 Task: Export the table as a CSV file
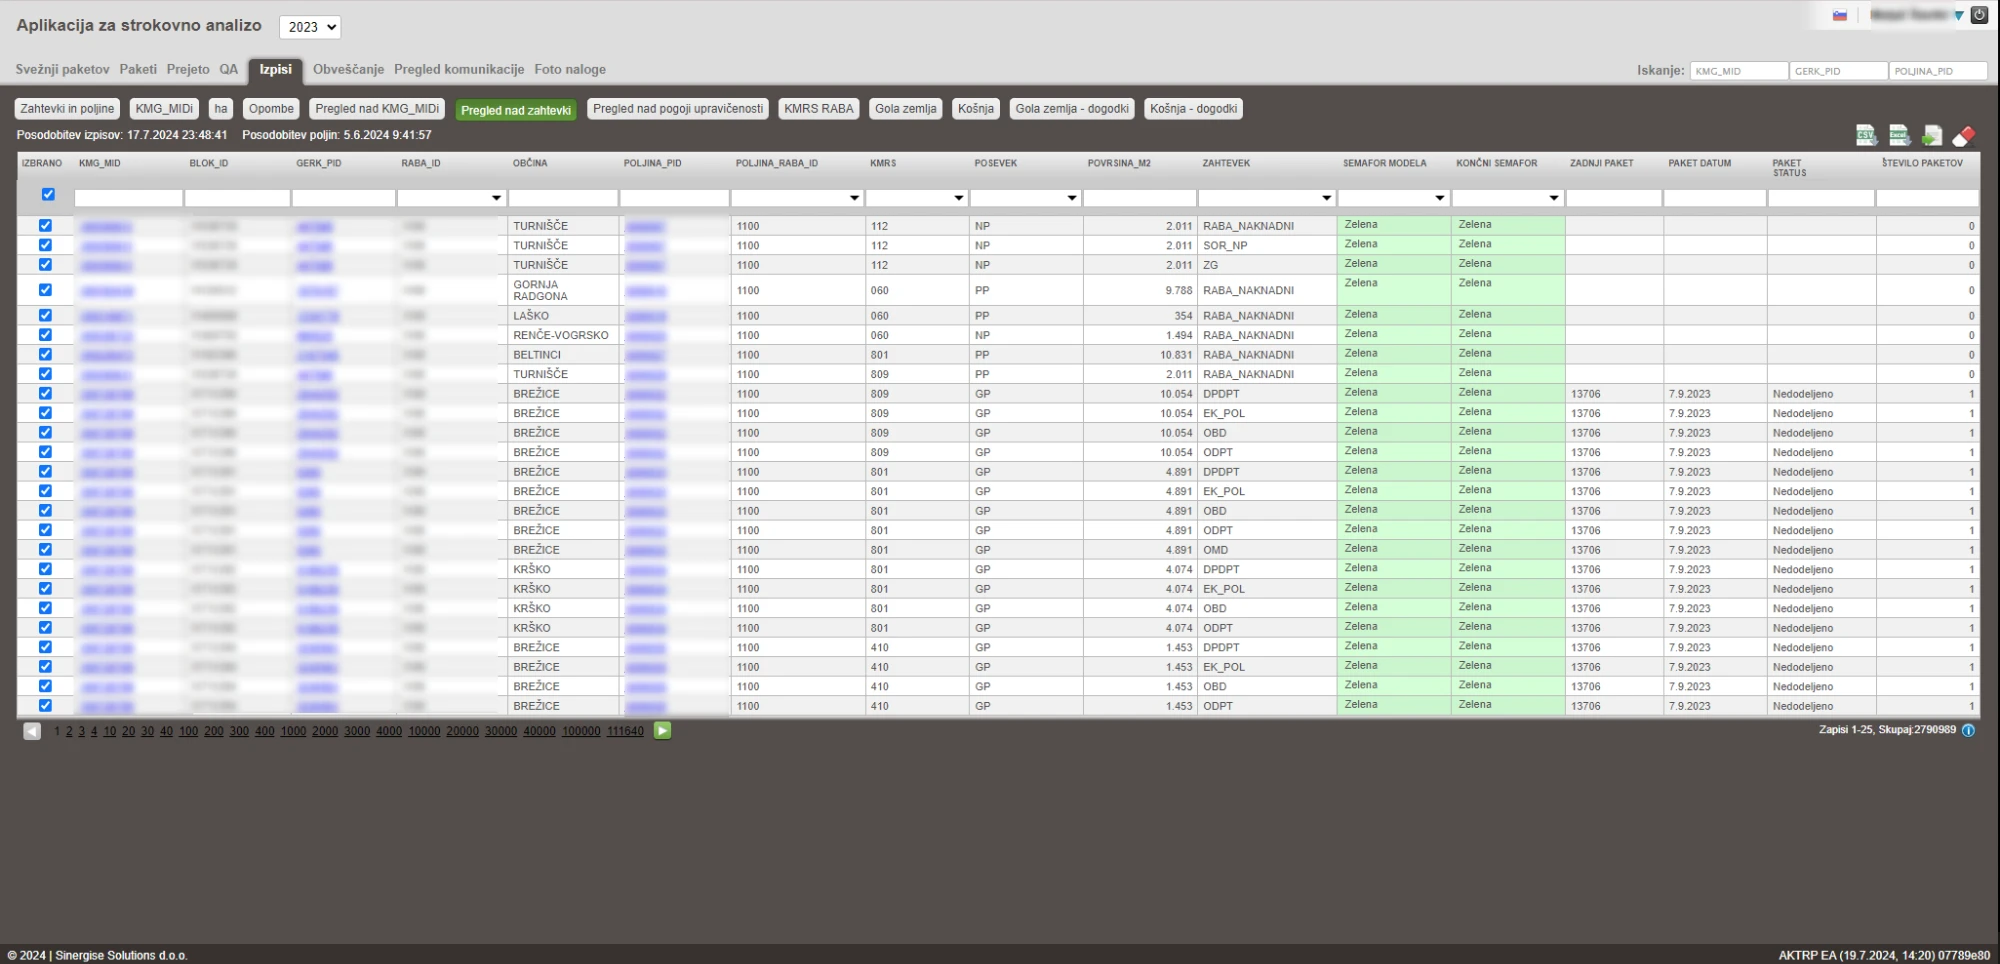click(x=1865, y=135)
